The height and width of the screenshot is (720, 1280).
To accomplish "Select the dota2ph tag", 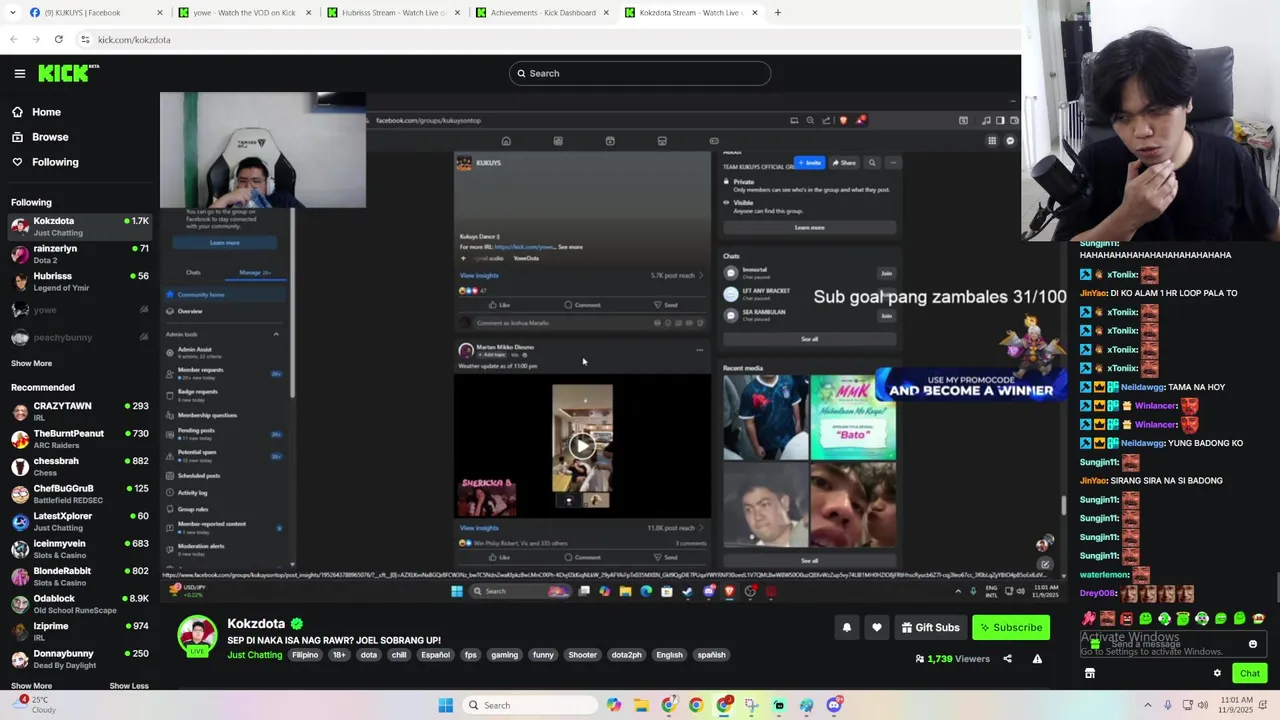I will [x=626, y=655].
